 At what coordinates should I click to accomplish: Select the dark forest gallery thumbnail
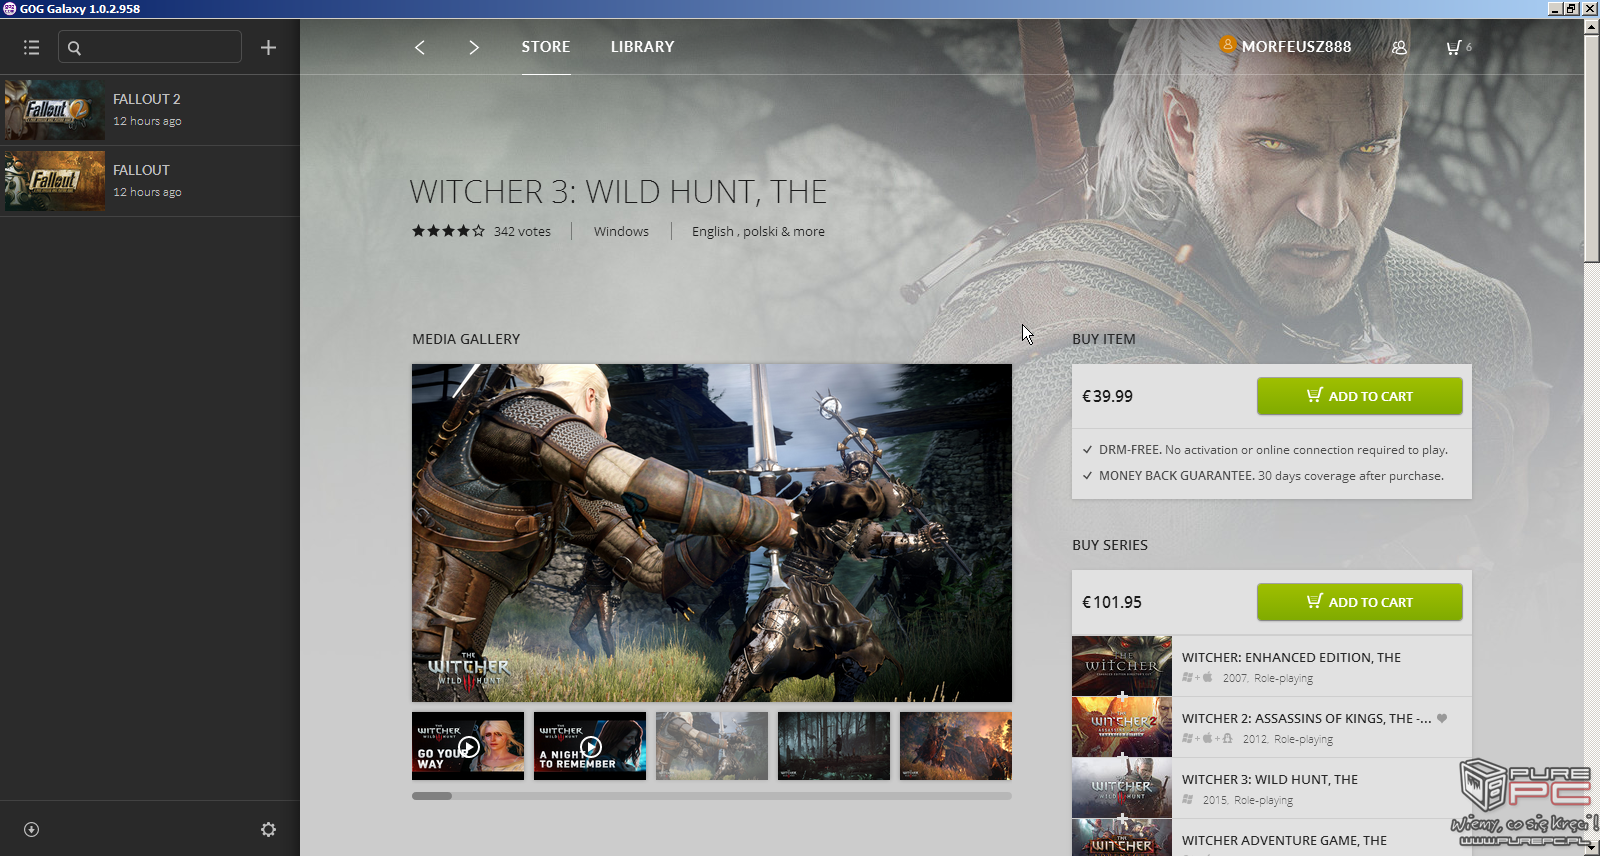834,746
